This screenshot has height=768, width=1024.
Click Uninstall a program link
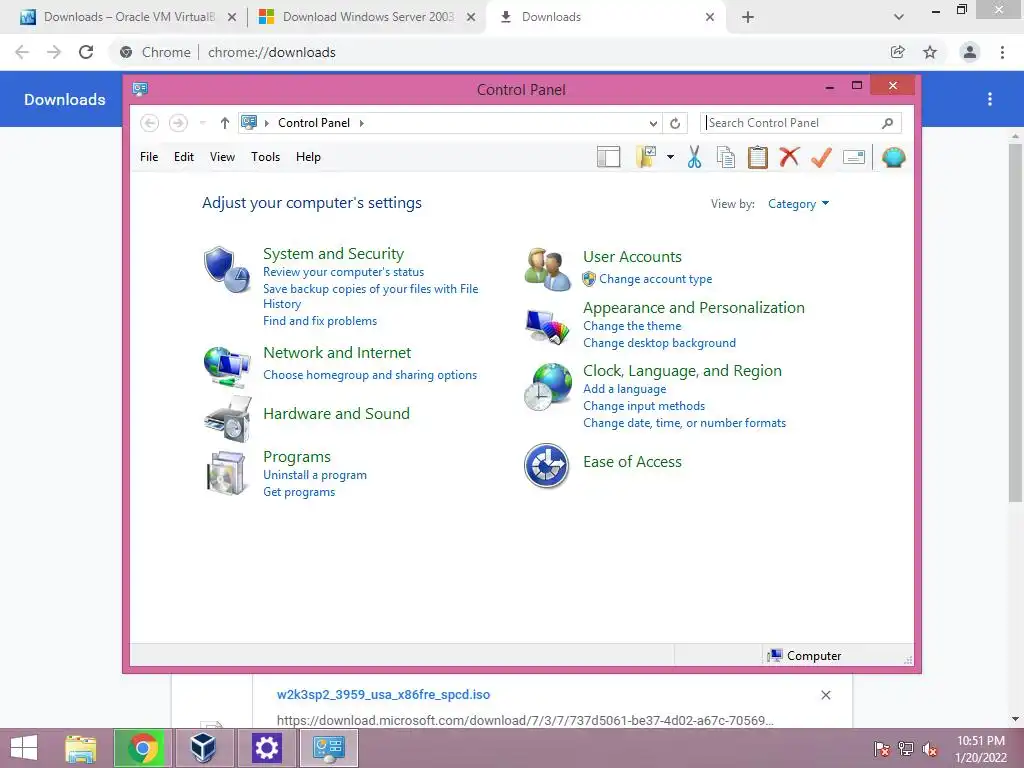pos(315,475)
